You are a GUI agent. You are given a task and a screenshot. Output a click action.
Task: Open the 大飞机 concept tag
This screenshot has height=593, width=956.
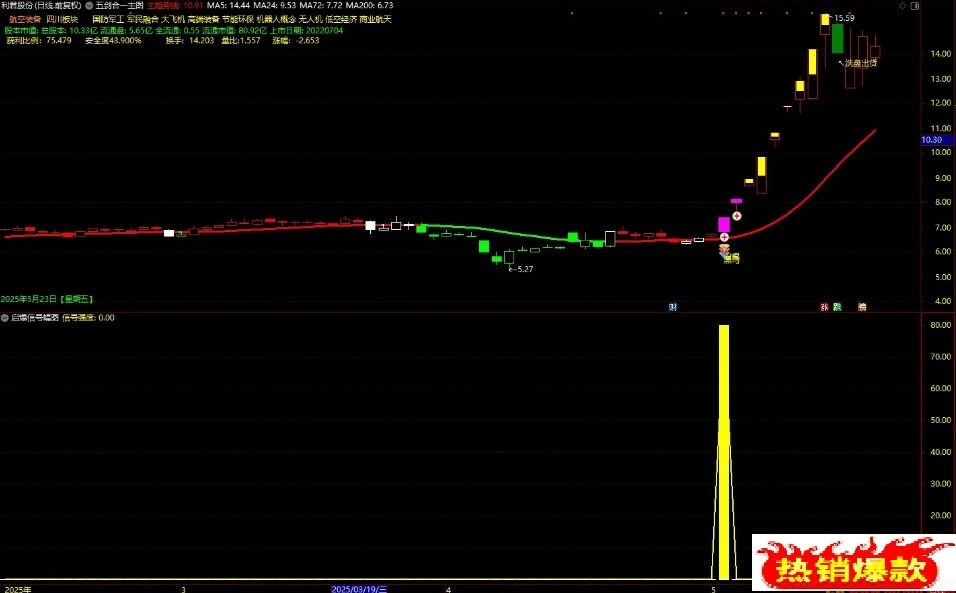point(173,20)
